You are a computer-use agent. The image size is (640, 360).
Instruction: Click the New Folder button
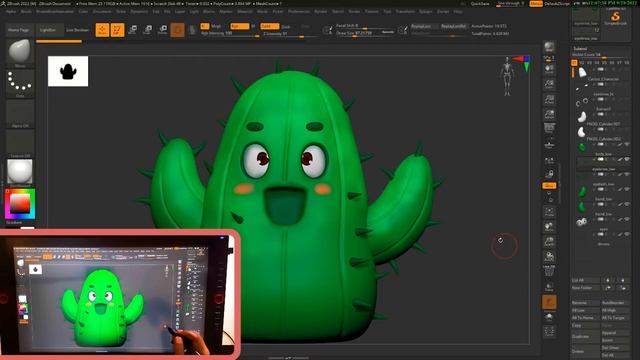[x=586, y=288]
